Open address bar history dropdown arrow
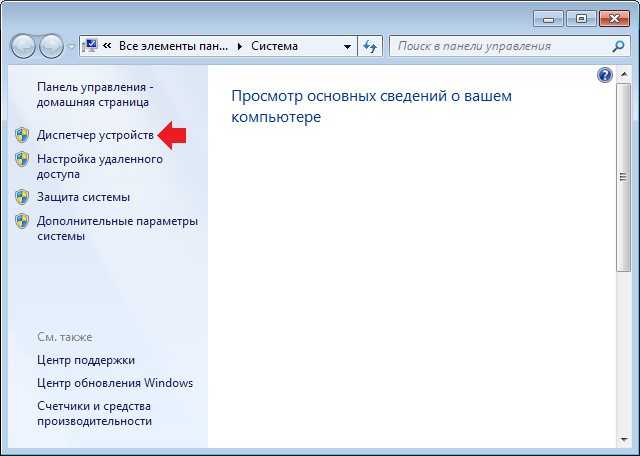The width and height of the screenshot is (640, 456). pyautogui.click(x=347, y=47)
